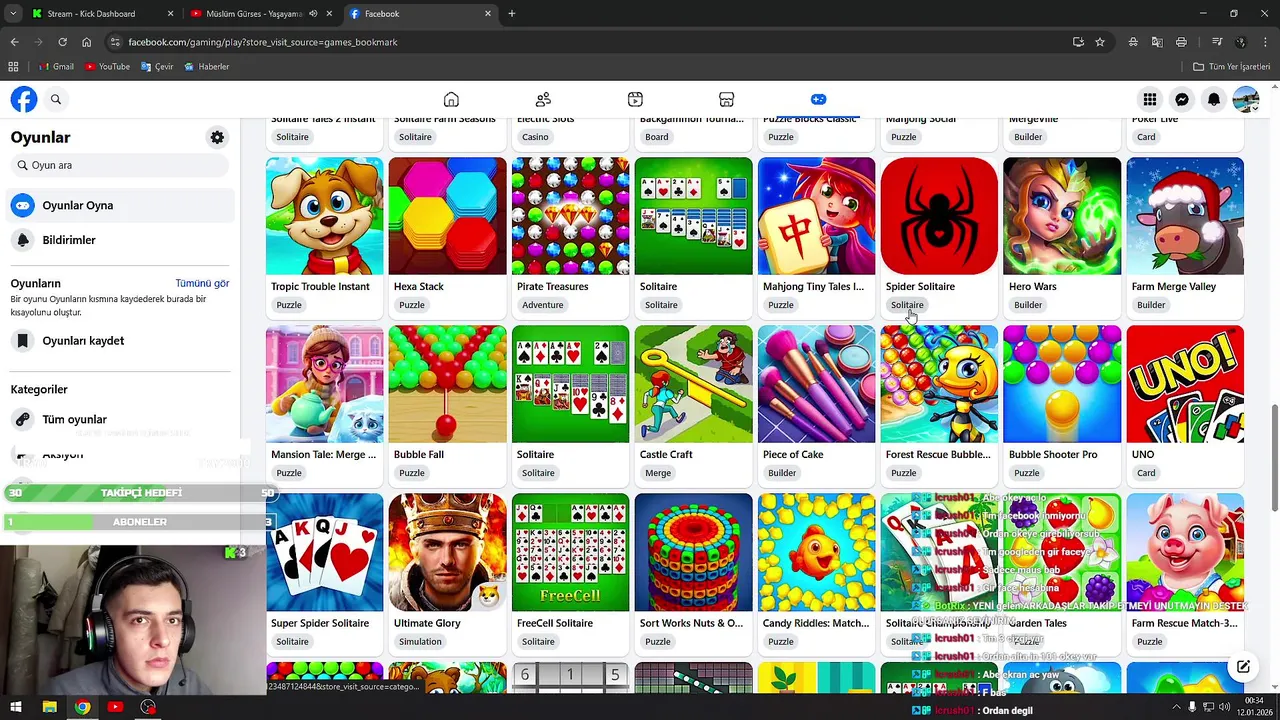1280x720 pixels.
Task: Open YouTube bookmark
Action: 107,67
